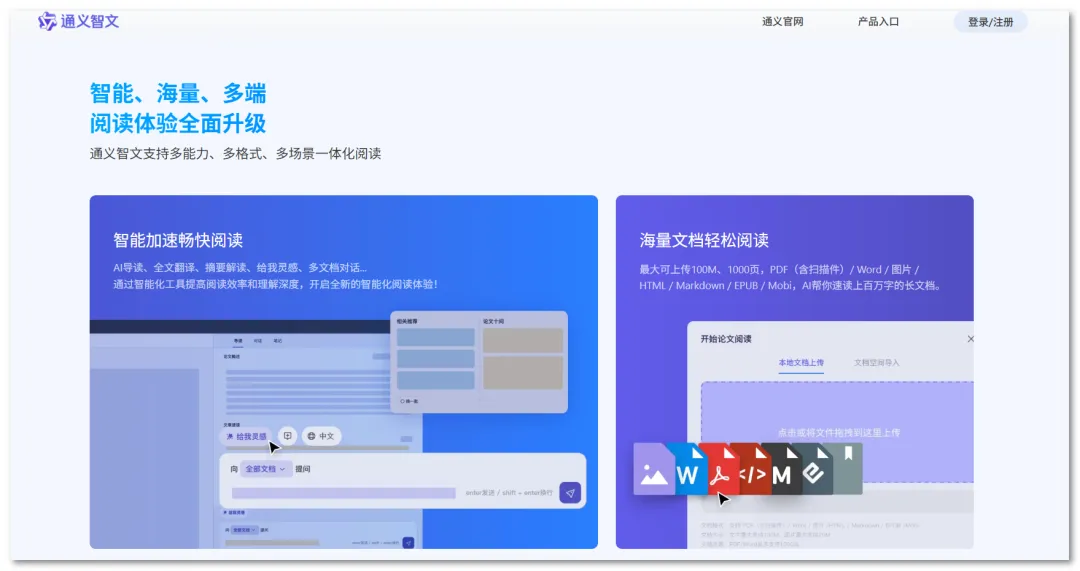Expand the 全部文档 dropdown in the large ask box

coord(265,469)
